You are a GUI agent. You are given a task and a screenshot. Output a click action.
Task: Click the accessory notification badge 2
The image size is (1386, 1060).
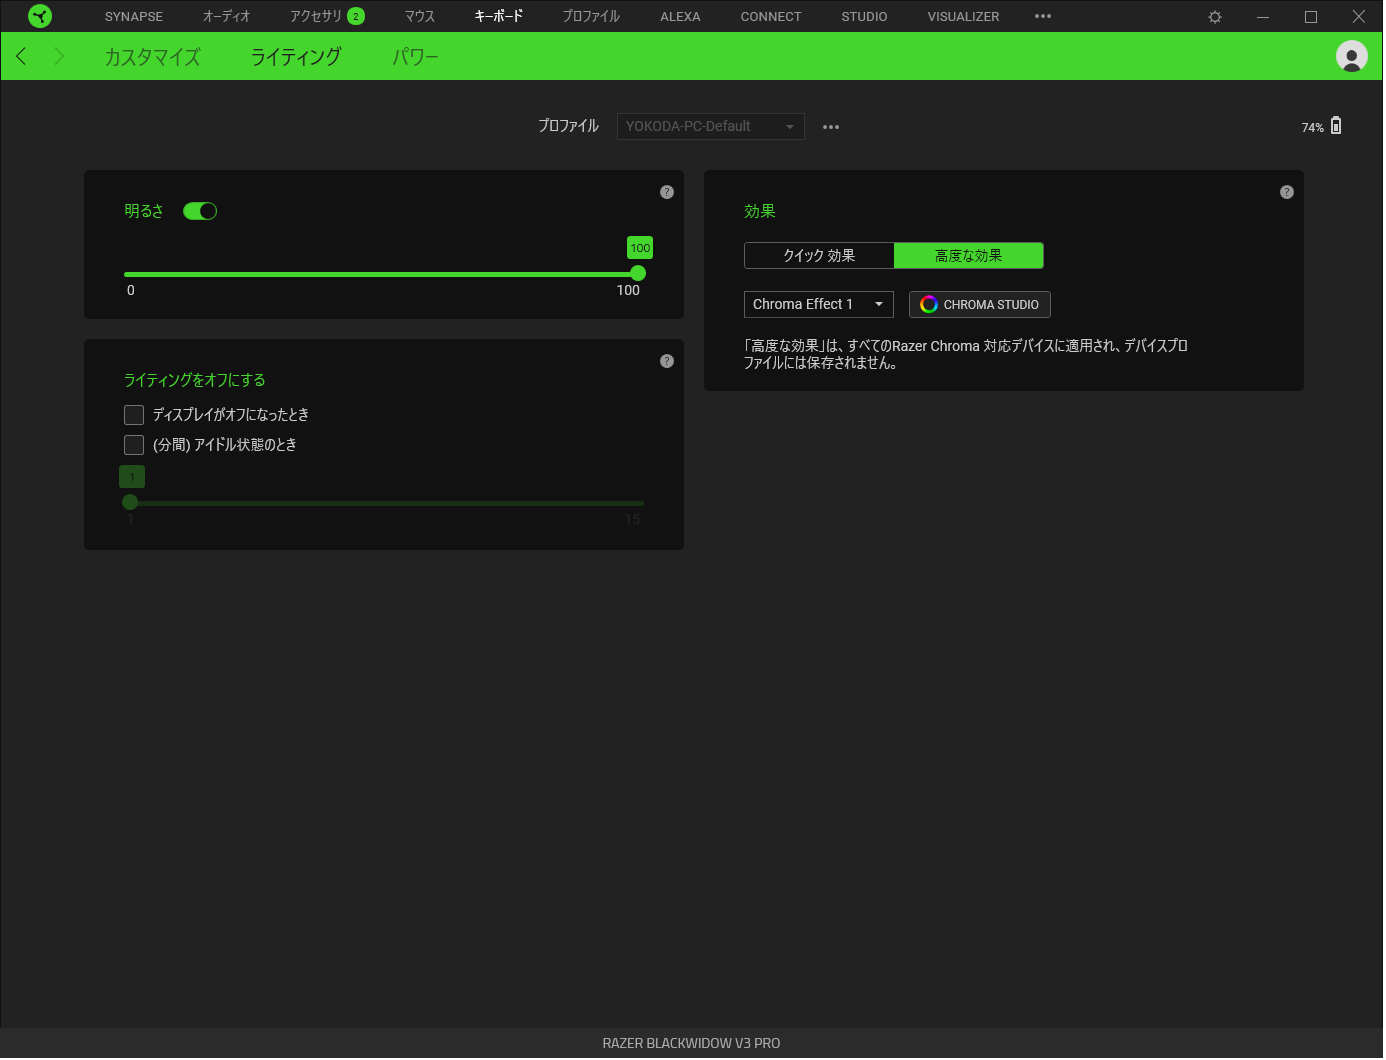[356, 16]
